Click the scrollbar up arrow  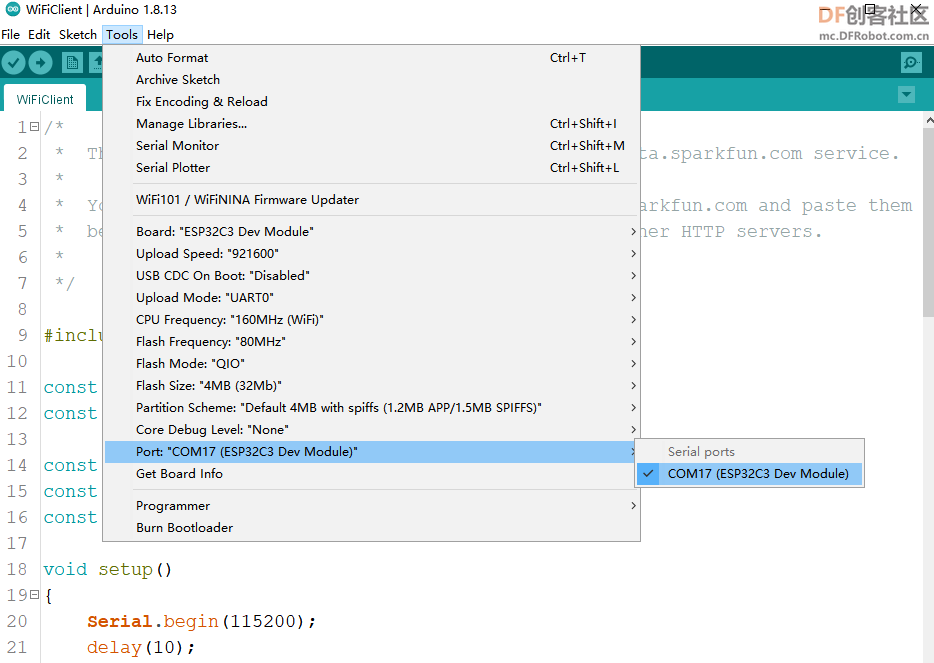pyautogui.click(x=929, y=120)
